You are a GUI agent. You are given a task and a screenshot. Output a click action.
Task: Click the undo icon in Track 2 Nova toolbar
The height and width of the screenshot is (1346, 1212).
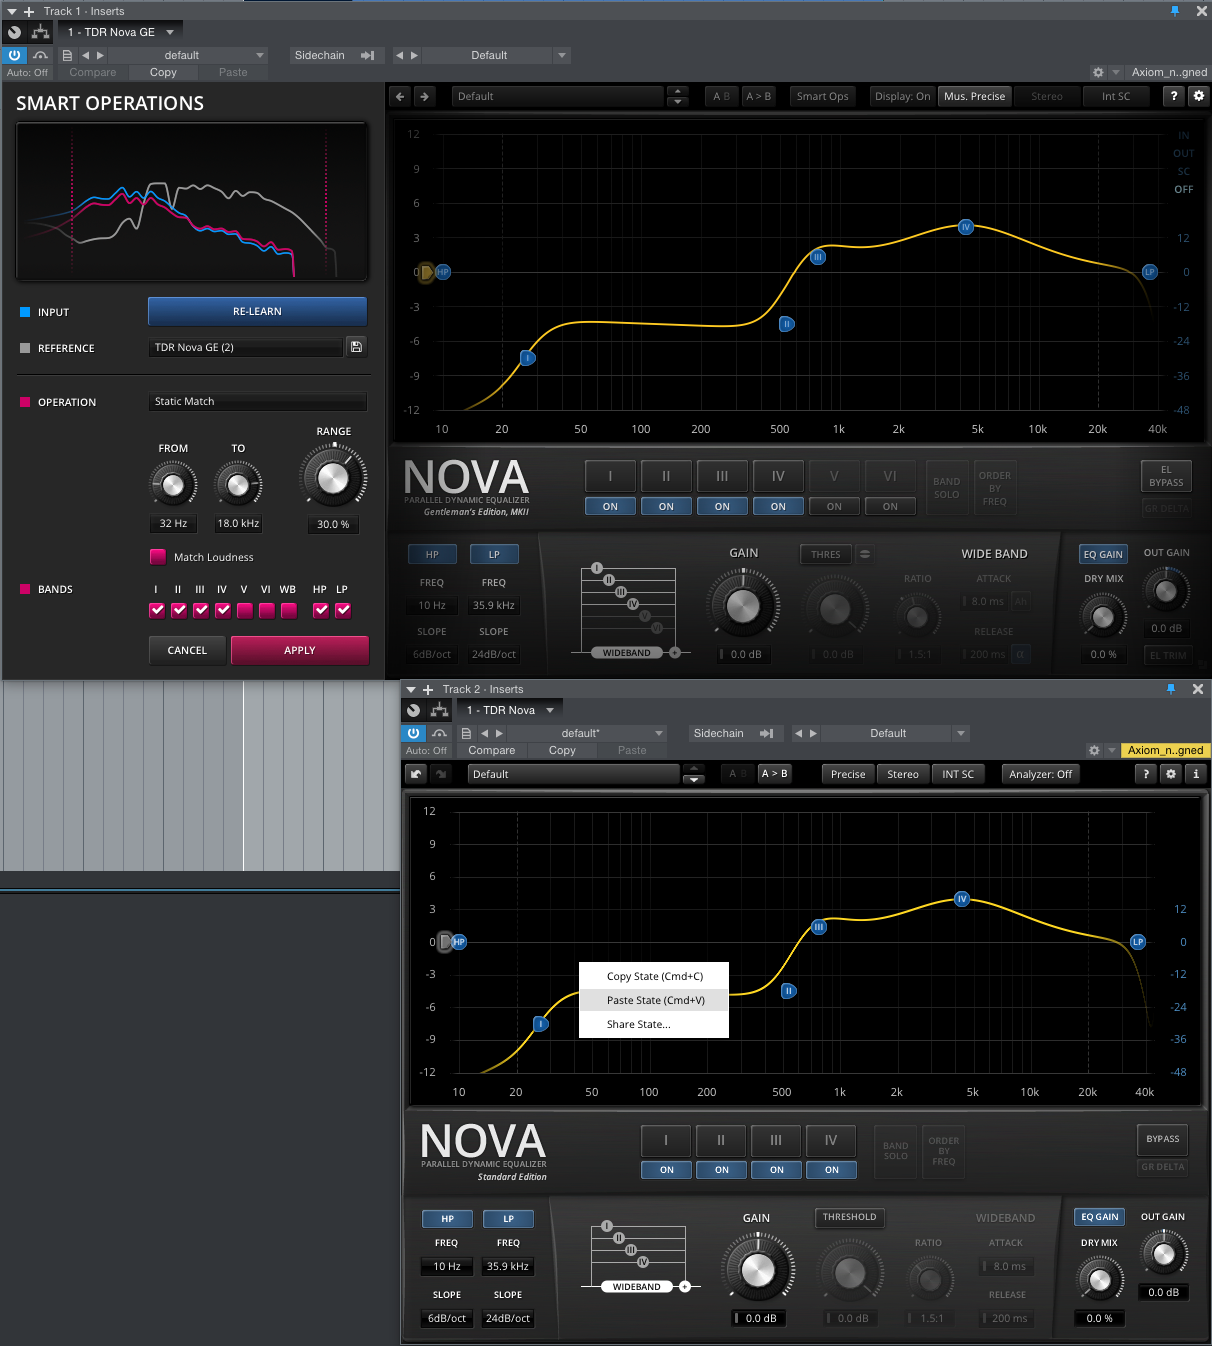417,774
